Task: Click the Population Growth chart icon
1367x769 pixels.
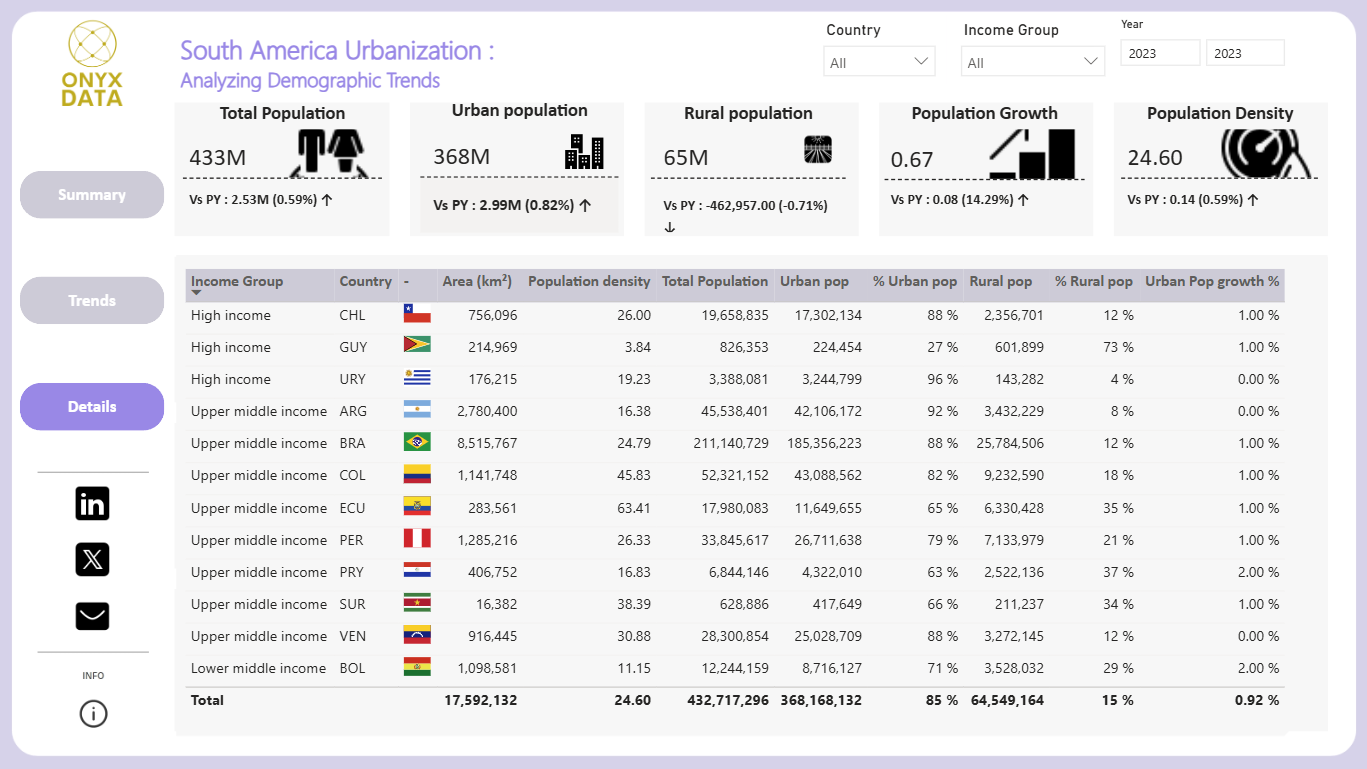Action: pos(1033,153)
